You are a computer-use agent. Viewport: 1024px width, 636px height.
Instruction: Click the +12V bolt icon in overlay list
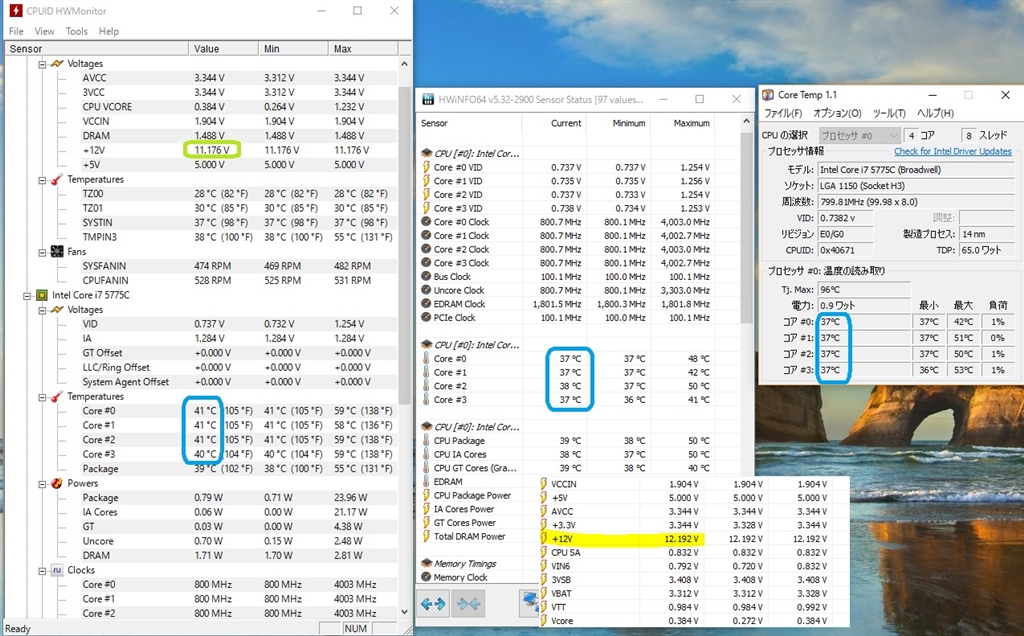coord(544,539)
